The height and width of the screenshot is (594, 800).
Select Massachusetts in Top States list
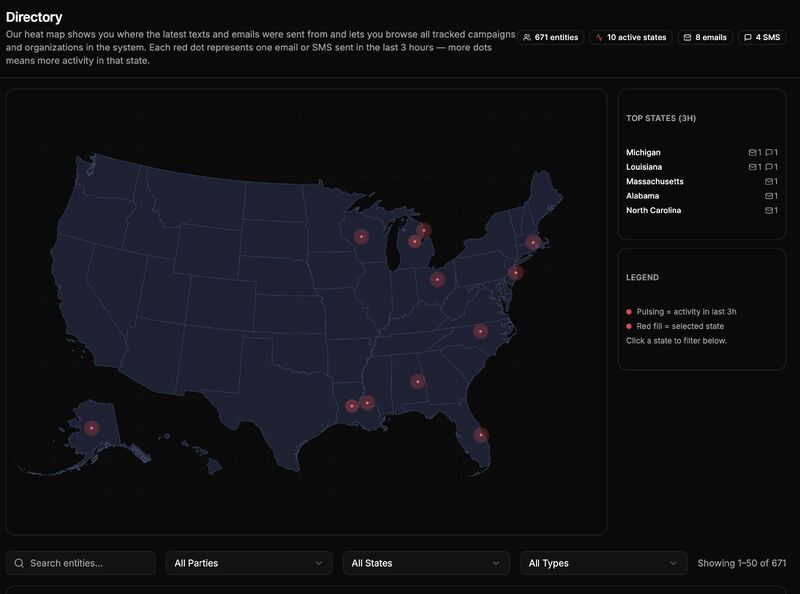tap(702, 181)
